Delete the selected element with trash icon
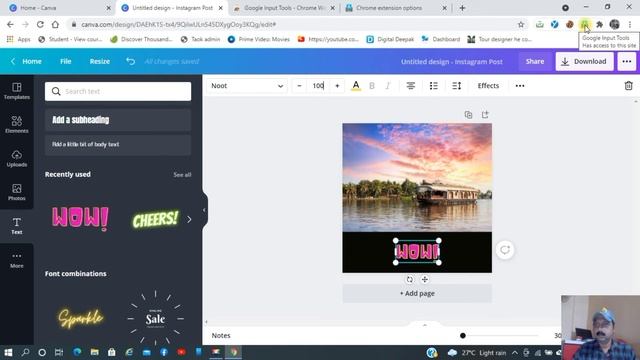 tap(629, 86)
